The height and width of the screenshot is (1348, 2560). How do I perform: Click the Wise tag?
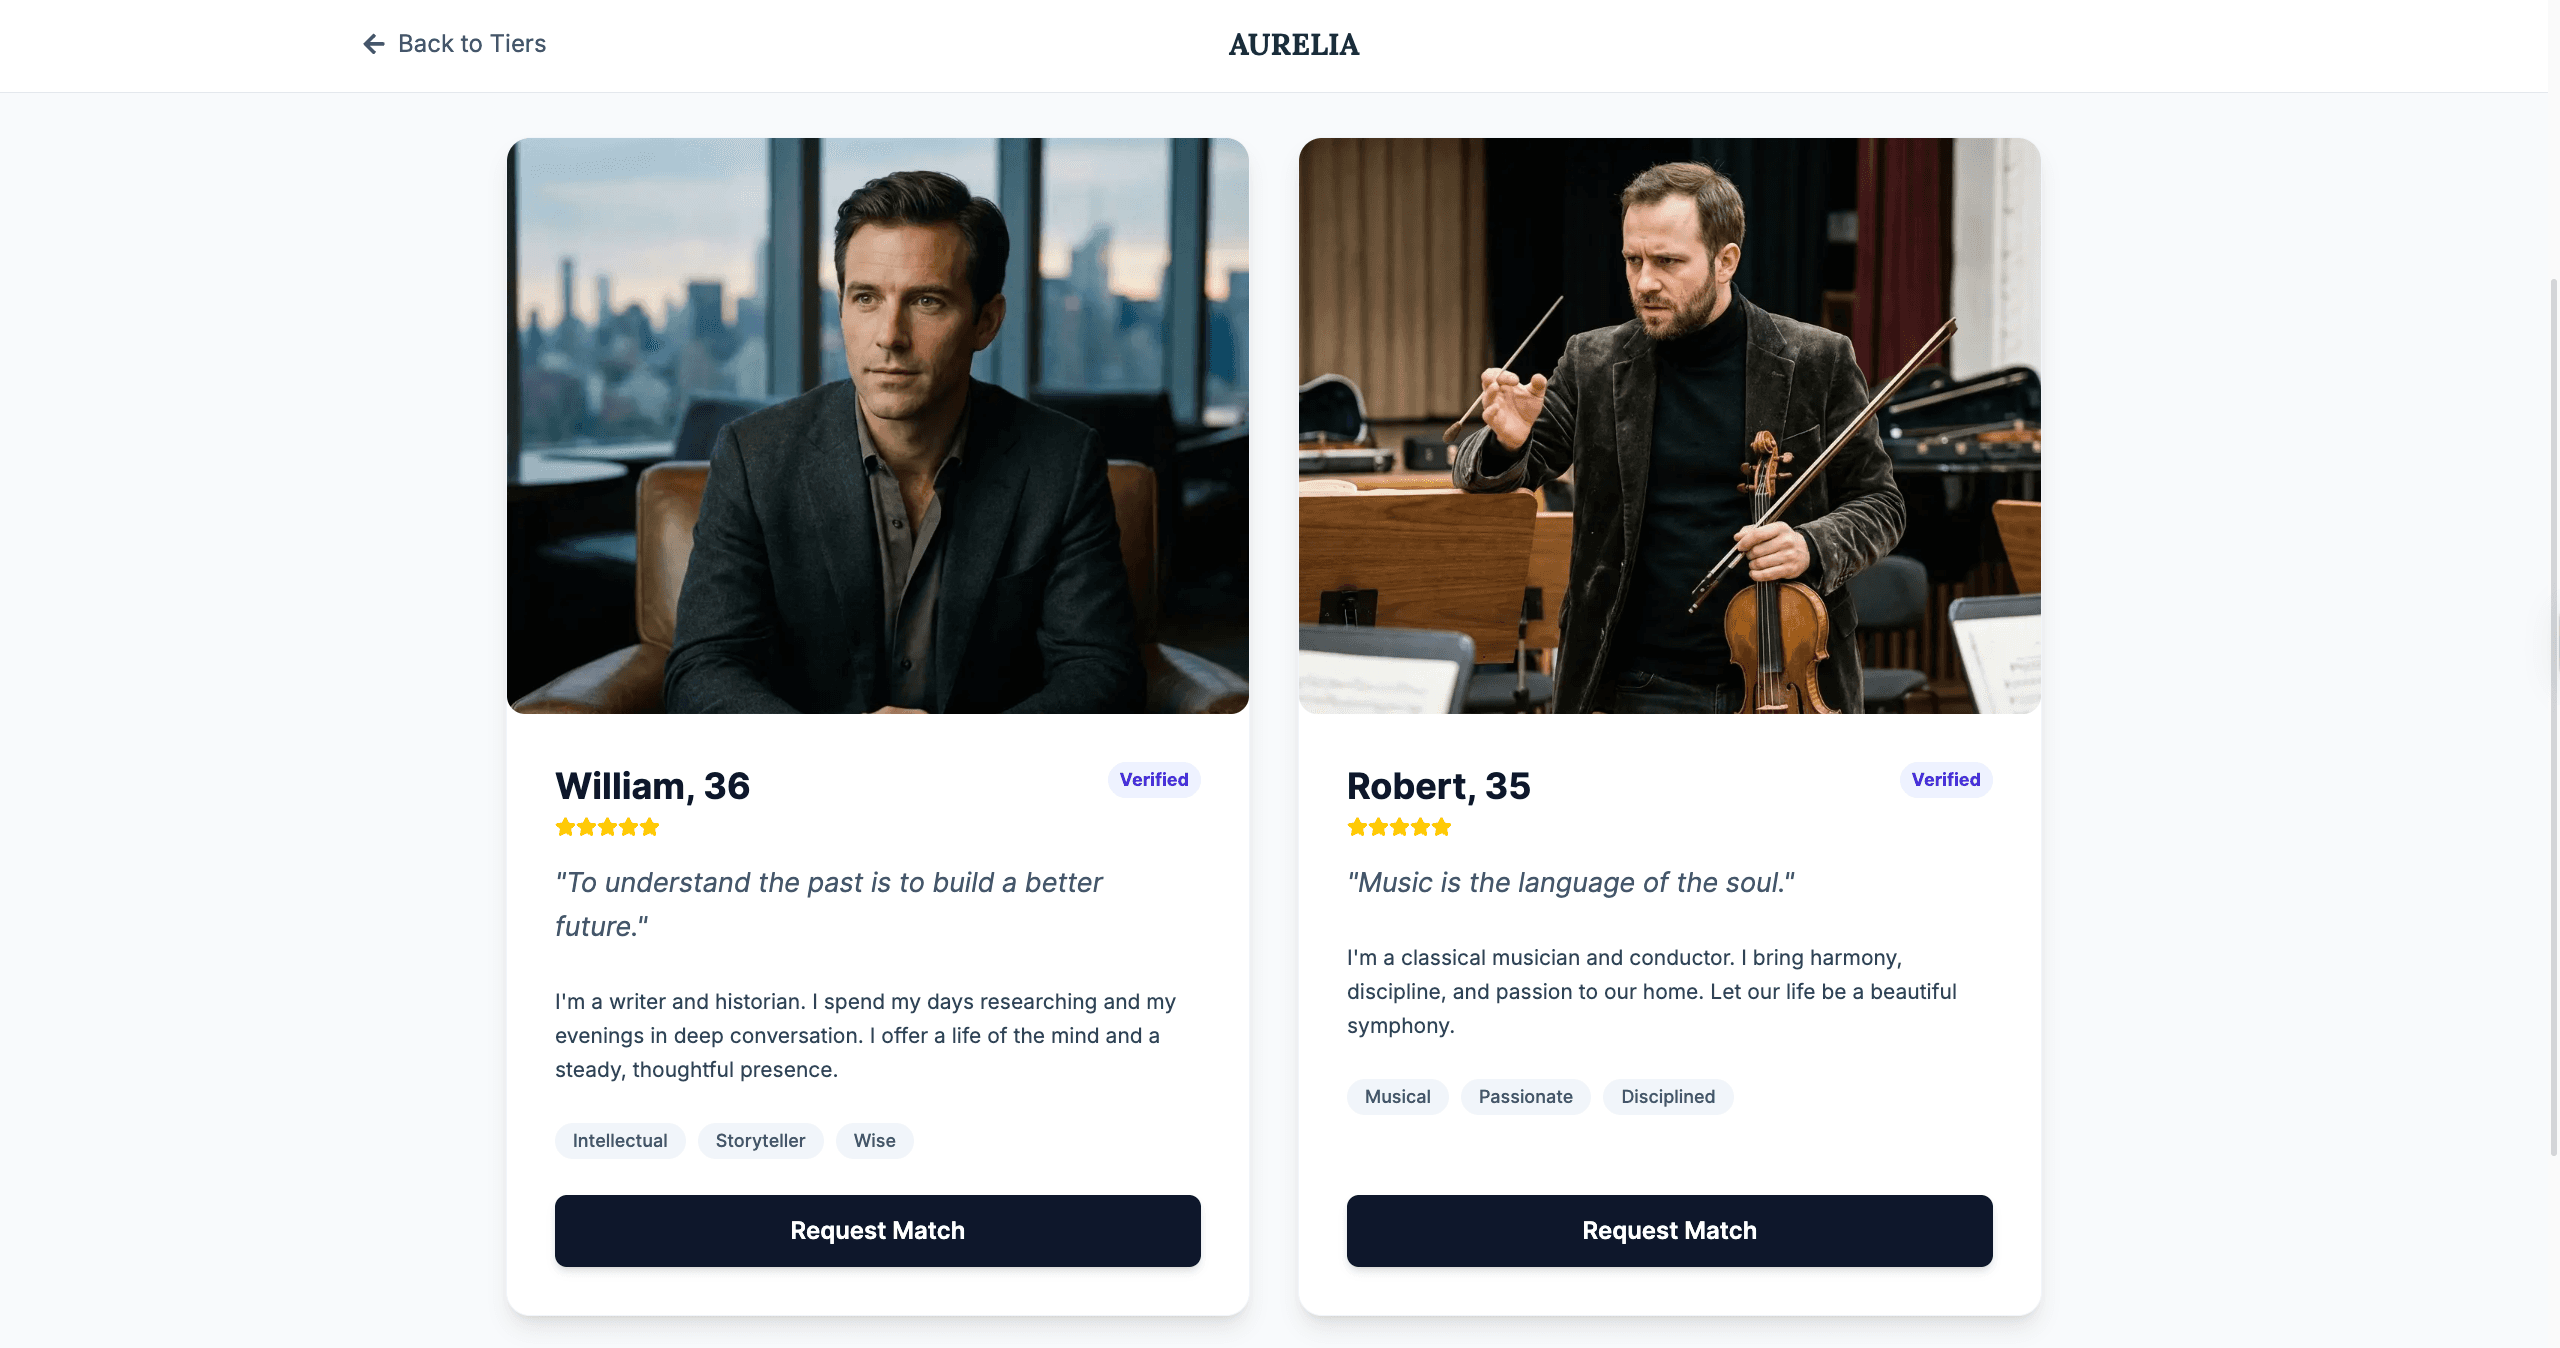click(x=874, y=1141)
